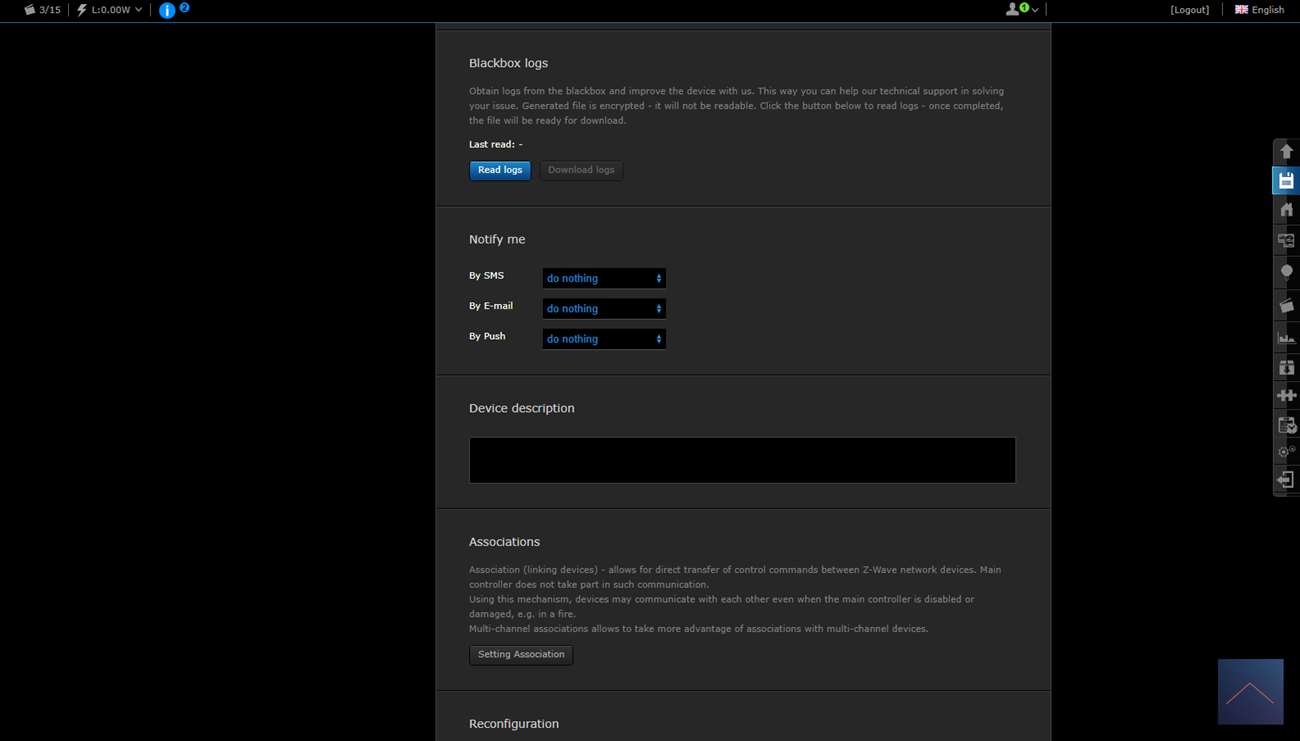Viewport: 1300px width, 741px height.
Task: Expand the power consumption L:0.00W menu
Action: [x=110, y=10]
